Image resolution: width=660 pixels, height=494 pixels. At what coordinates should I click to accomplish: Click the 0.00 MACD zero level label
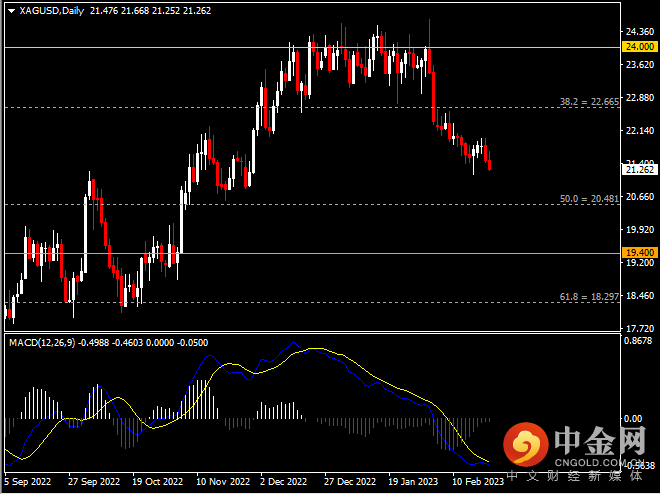(x=631, y=418)
